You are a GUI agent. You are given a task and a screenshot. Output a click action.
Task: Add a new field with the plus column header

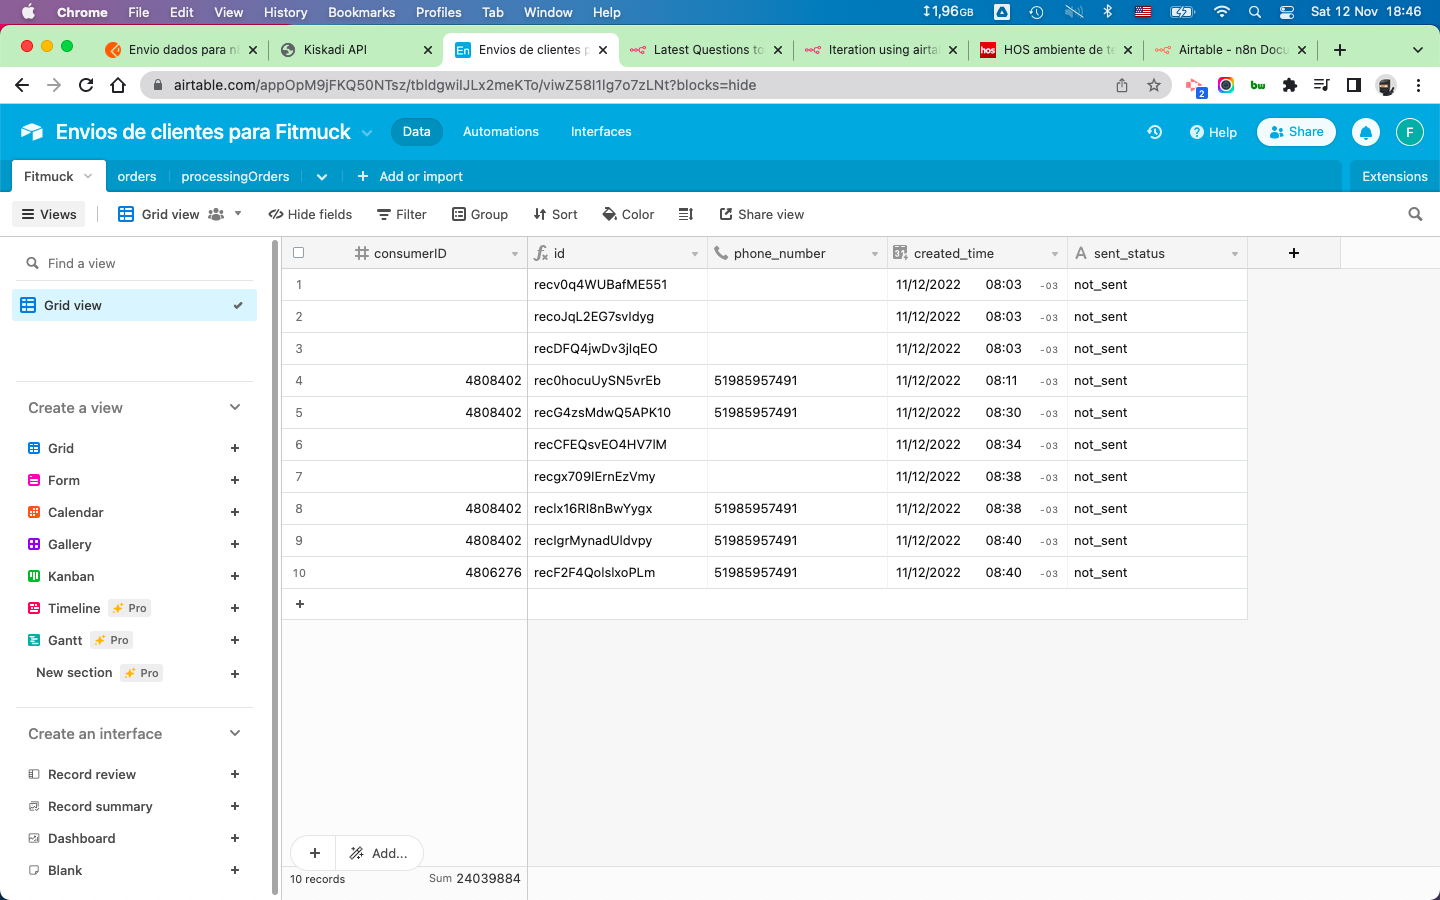[x=1293, y=253]
